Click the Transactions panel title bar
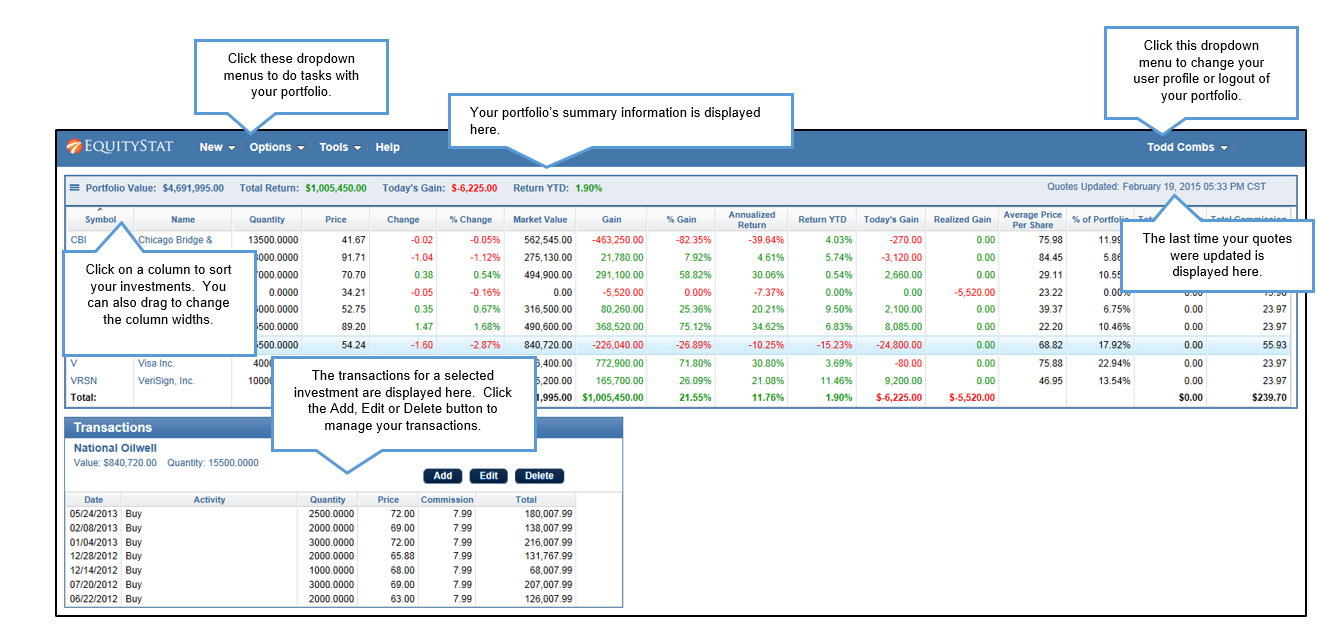 pos(344,427)
